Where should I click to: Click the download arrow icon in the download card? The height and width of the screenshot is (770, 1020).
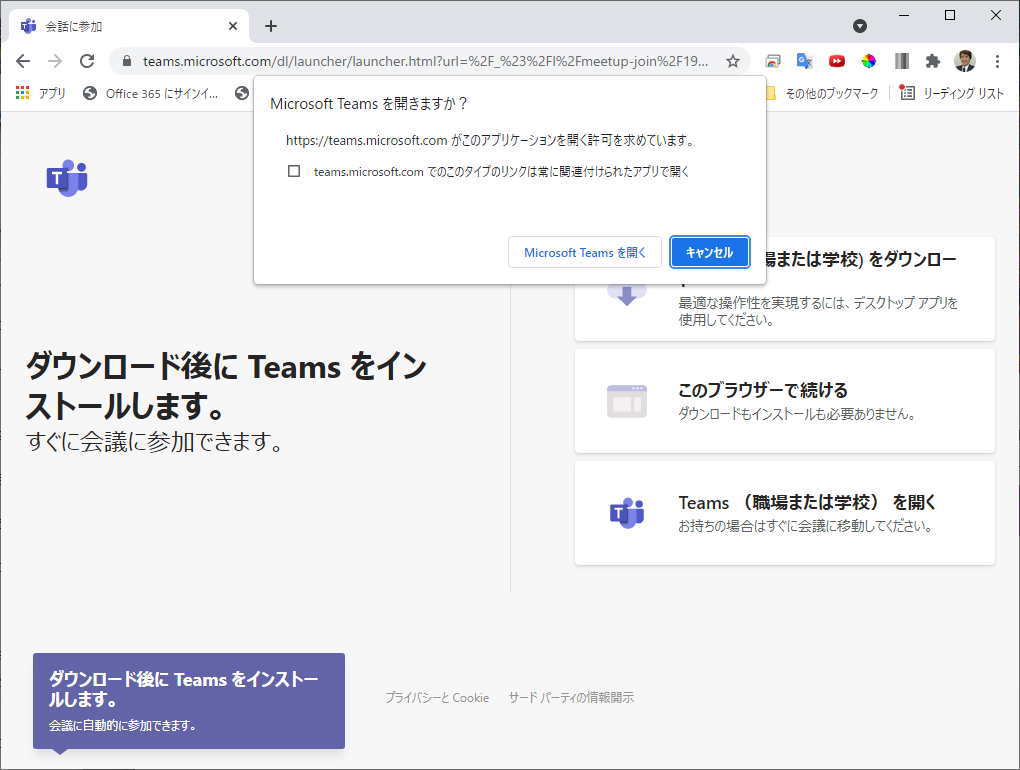[626, 295]
